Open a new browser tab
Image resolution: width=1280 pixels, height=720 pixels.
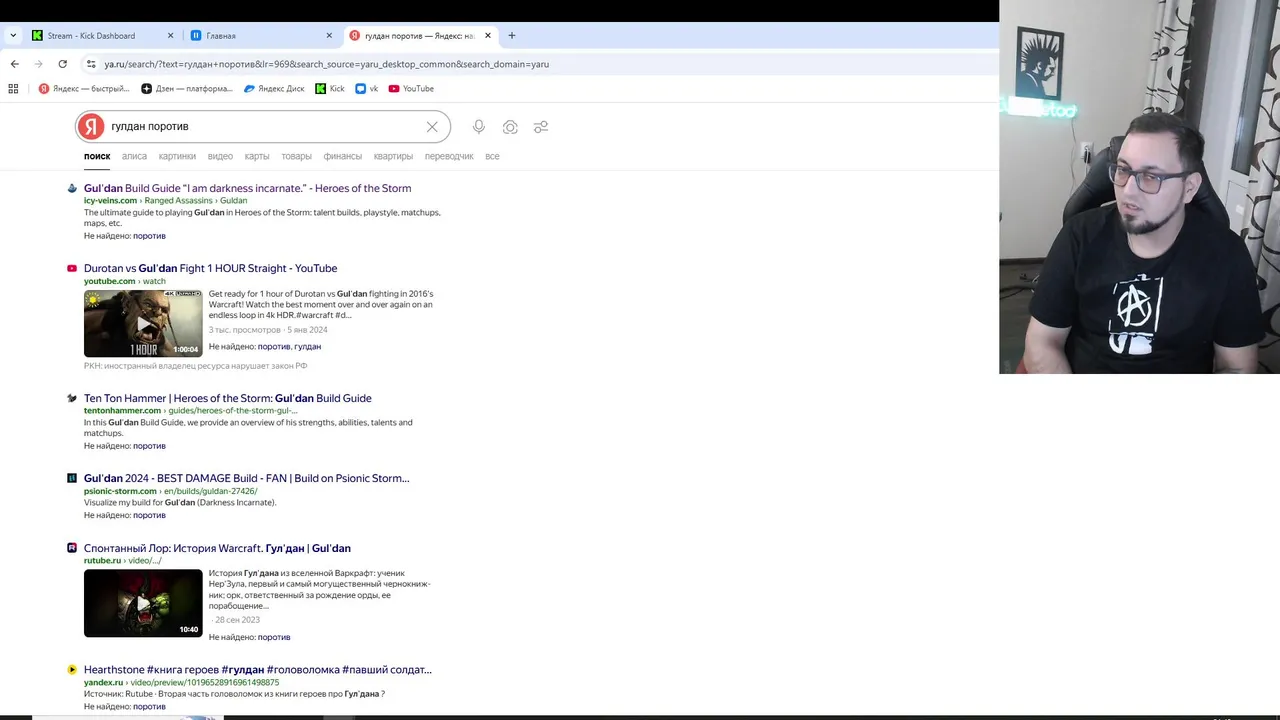[511, 36]
